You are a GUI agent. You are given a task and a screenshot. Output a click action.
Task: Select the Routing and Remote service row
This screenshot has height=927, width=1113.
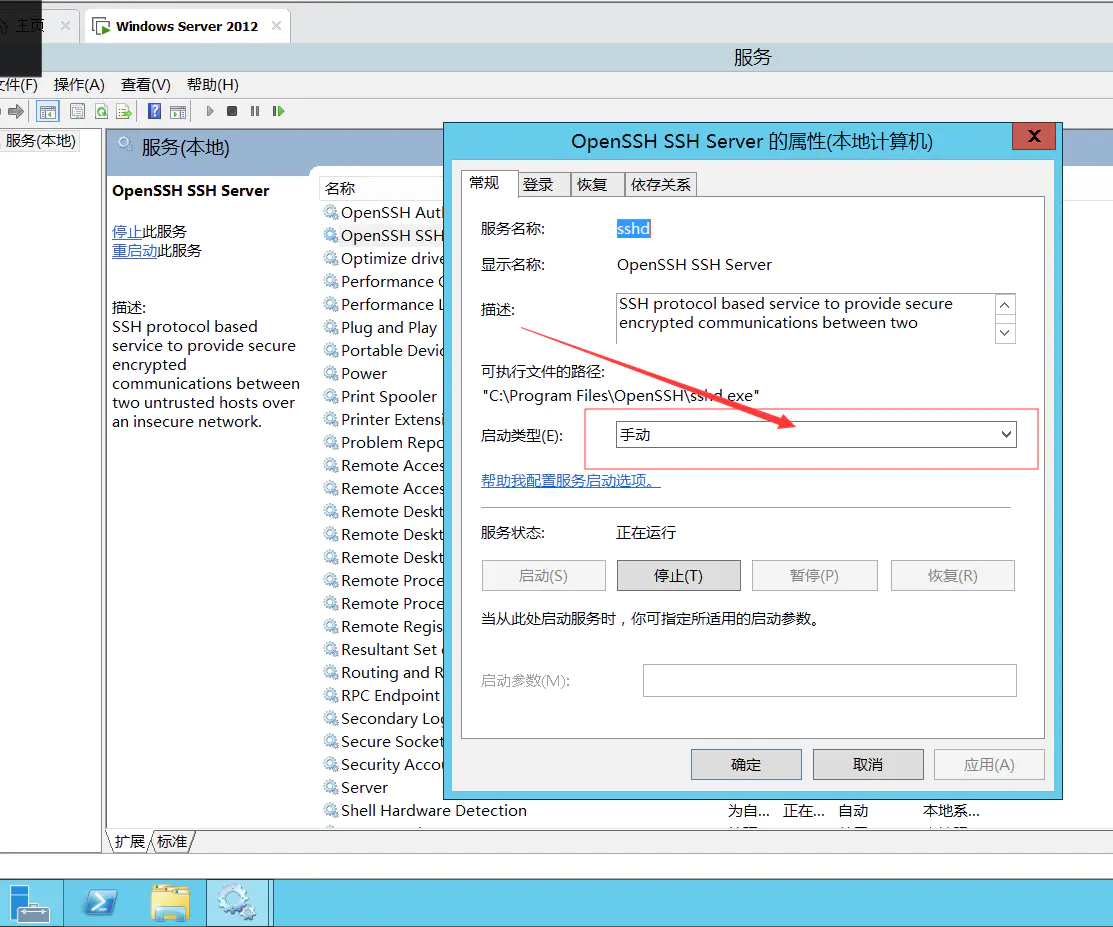point(383,672)
